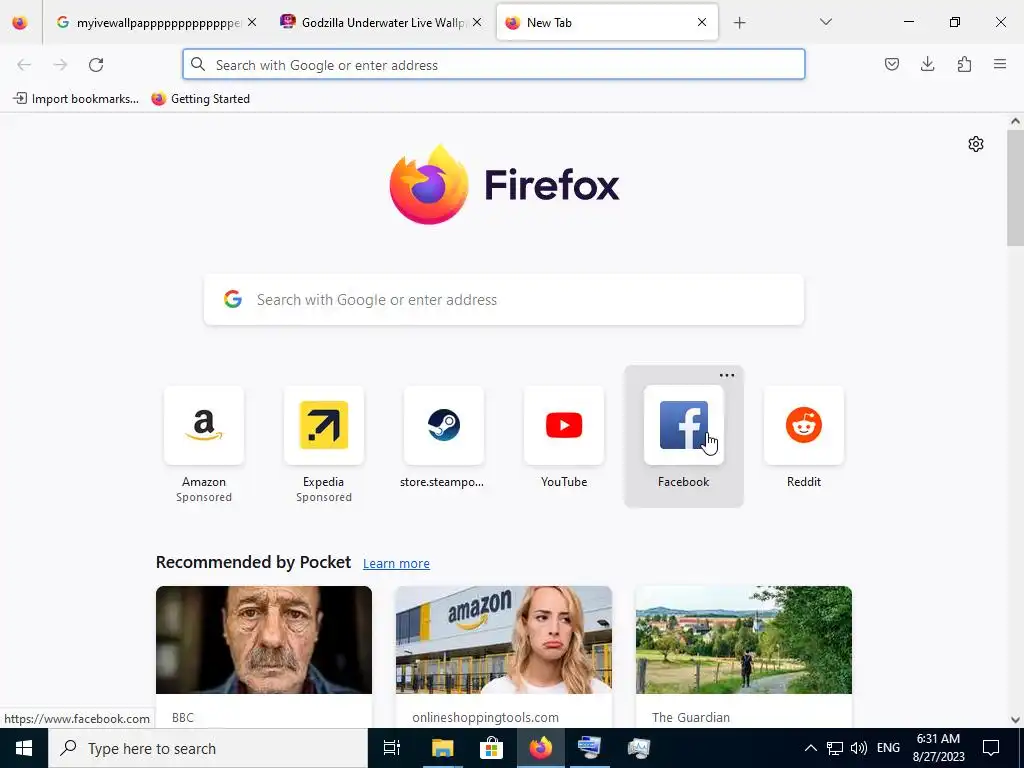
Task: Open new tab page settings gear
Action: [x=976, y=144]
